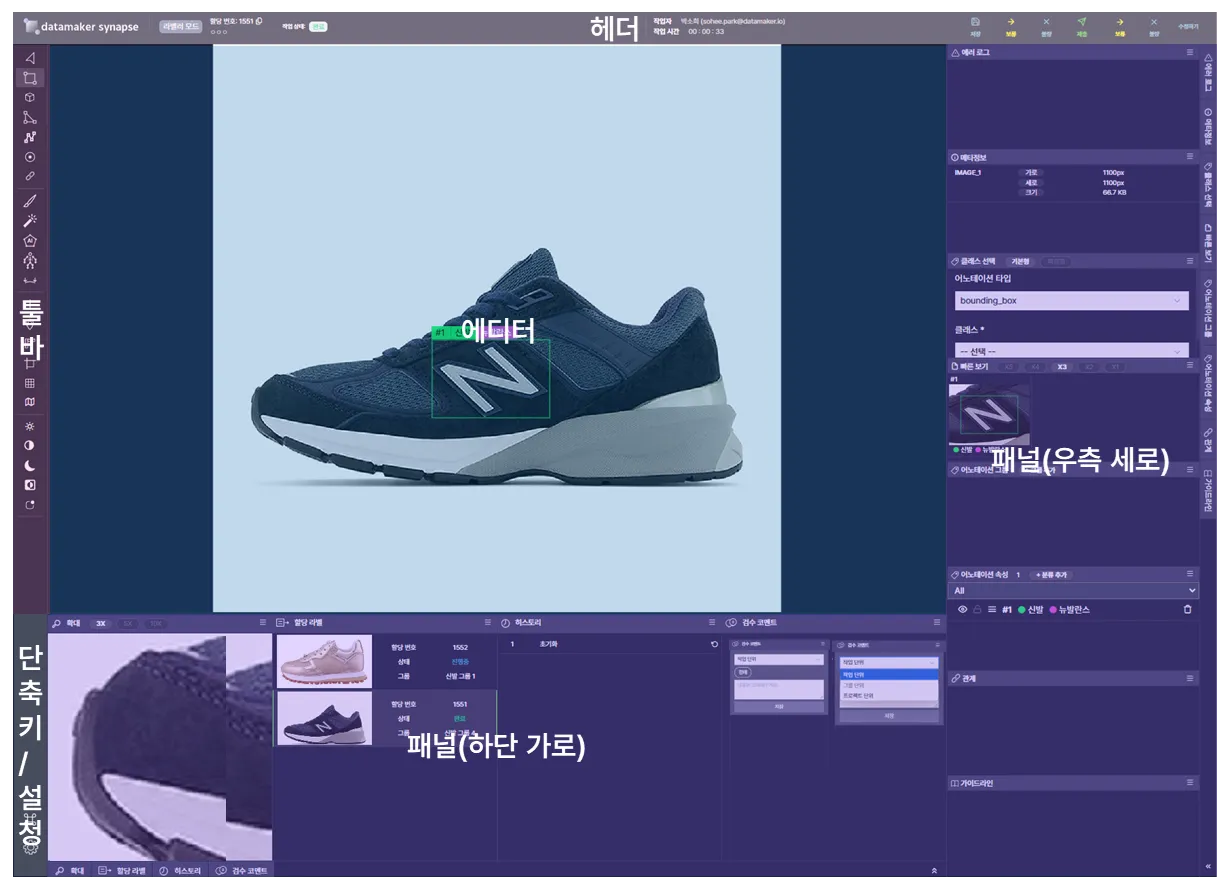Choose 그룹 단위 in the dropdown list
The height and width of the screenshot is (877, 1217).
pos(888,685)
